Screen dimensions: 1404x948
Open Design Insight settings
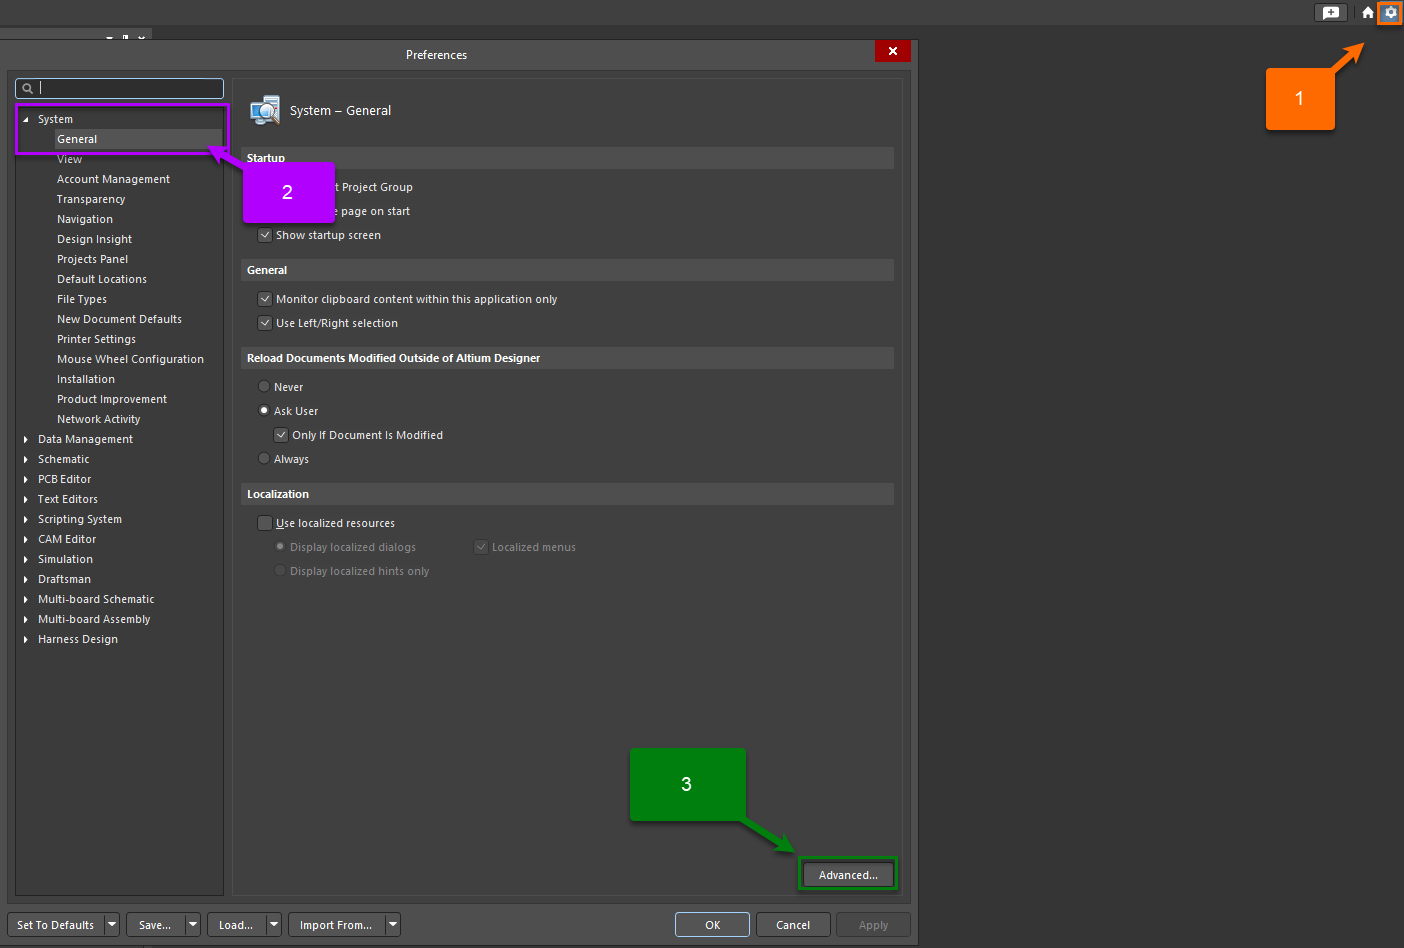94,240
